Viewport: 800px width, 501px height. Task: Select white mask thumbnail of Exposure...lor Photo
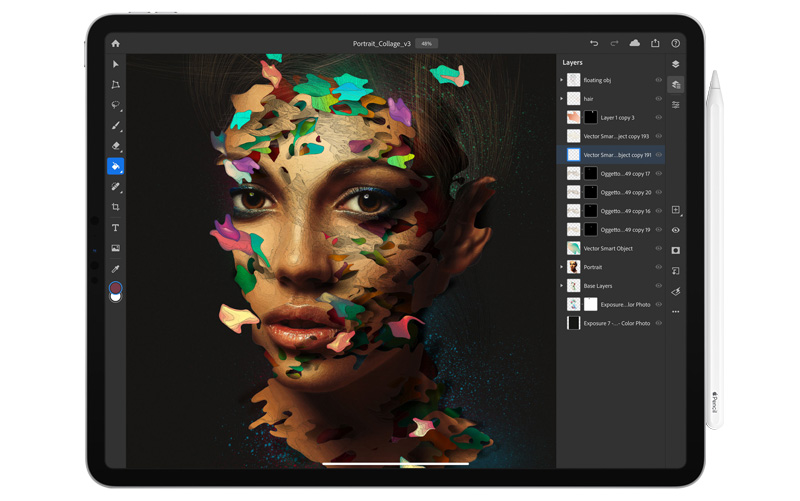pyautogui.click(x=590, y=305)
